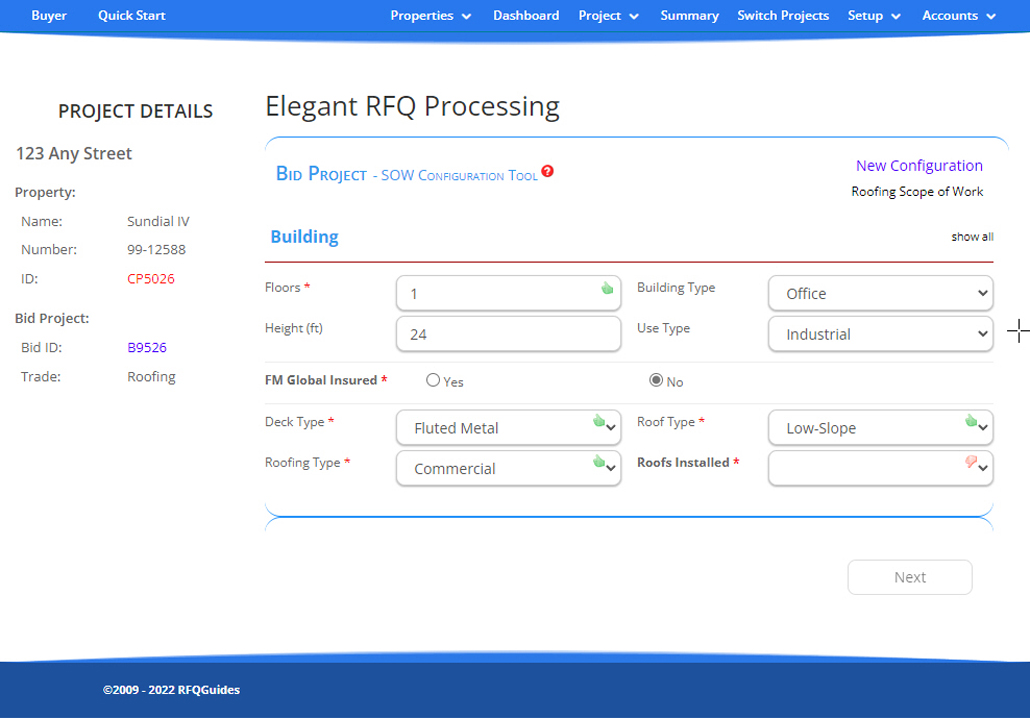Open the Roofing Type dropdown
The height and width of the screenshot is (719, 1030).
(x=508, y=469)
